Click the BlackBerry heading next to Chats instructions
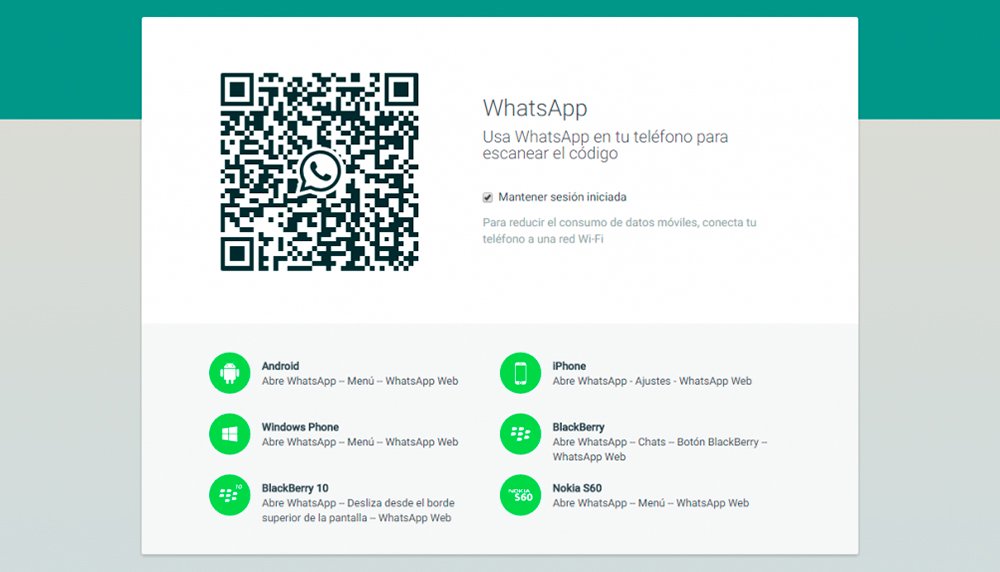The image size is (1000, 572). [x=578, y=427]
